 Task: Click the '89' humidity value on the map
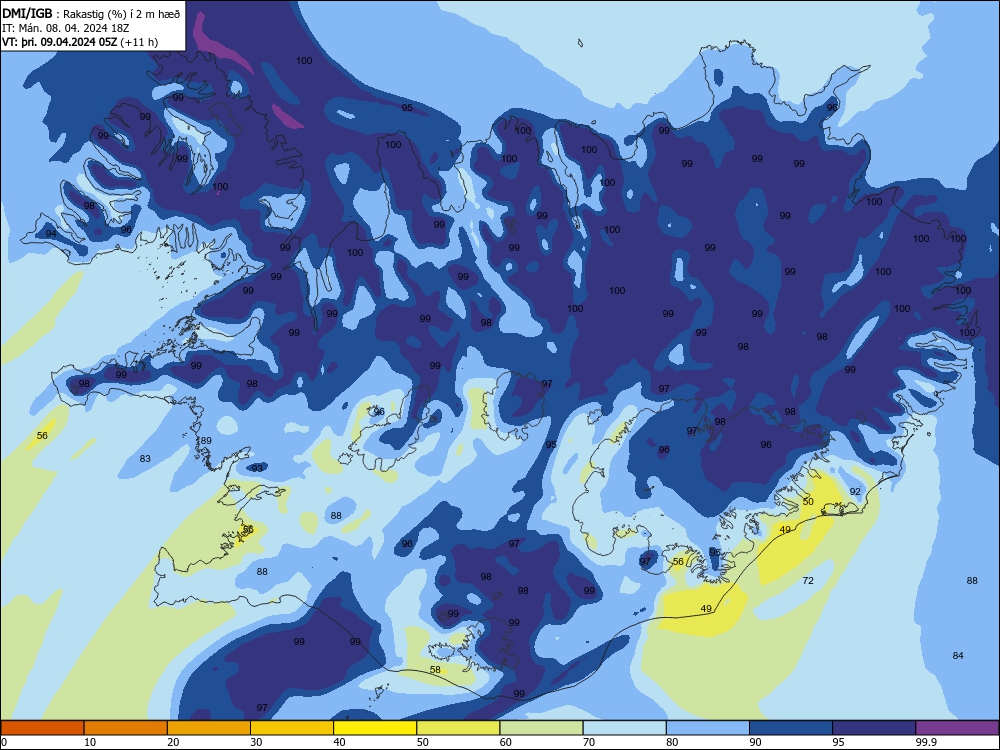pos(206,441)
